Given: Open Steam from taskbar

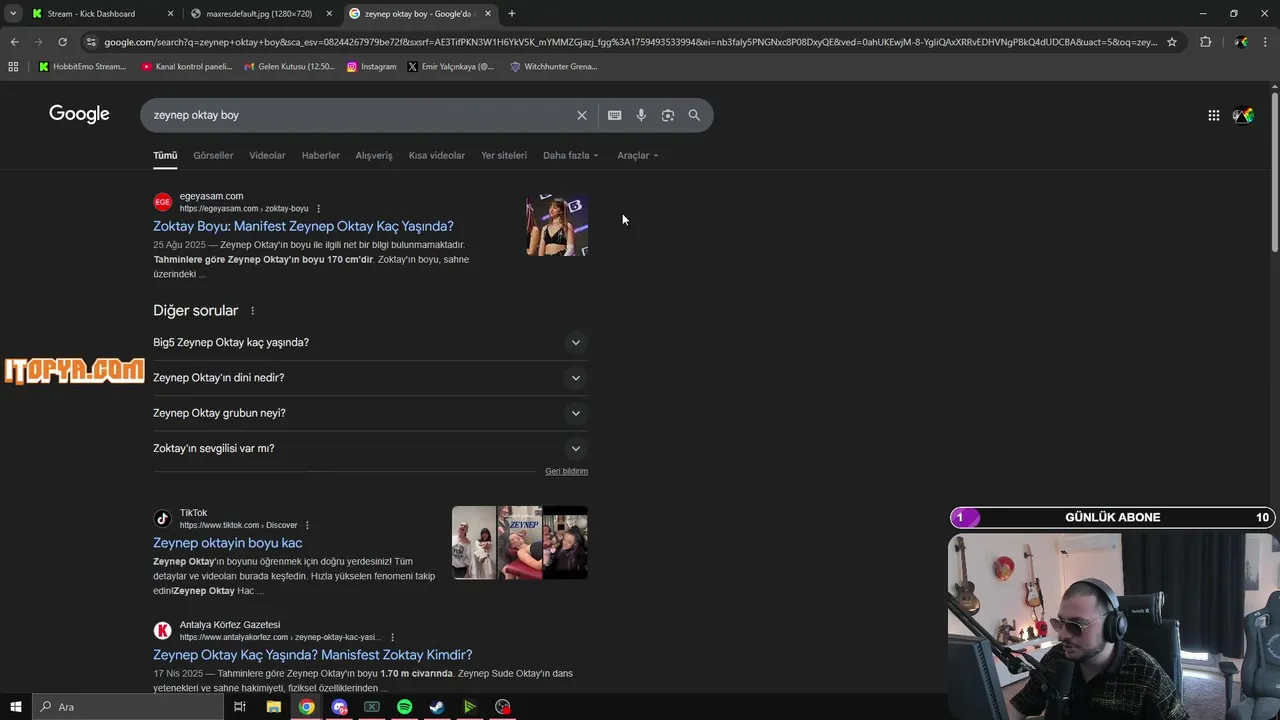Looking at the screenshot, I should 437,707.
